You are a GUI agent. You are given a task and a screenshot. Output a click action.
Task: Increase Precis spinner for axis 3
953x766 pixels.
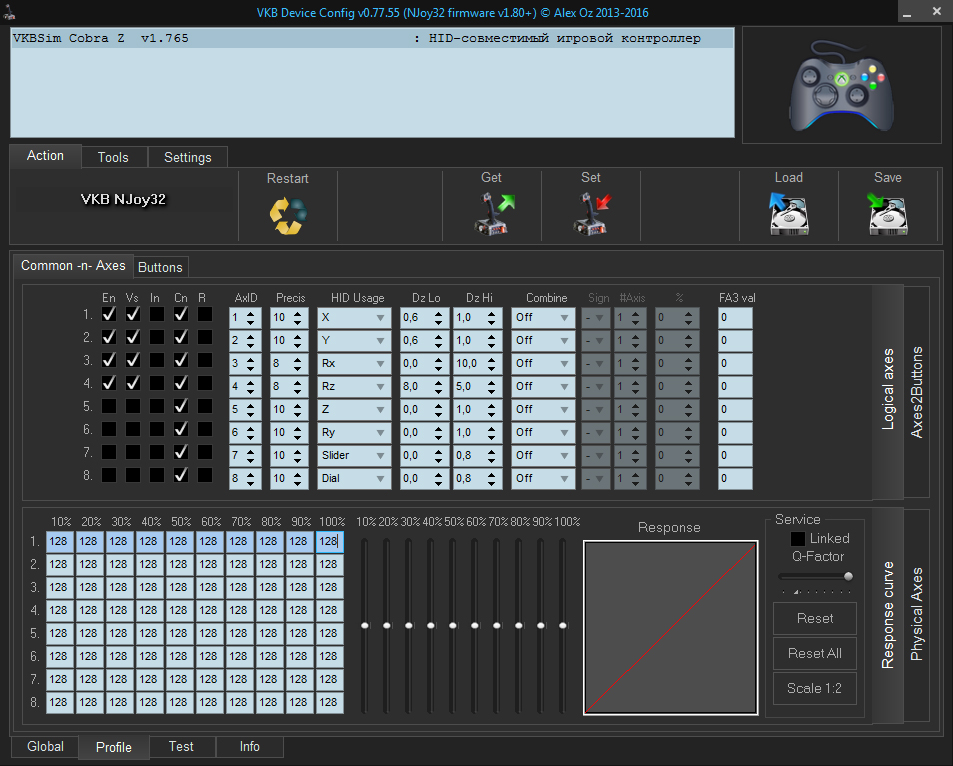[297, 360]
